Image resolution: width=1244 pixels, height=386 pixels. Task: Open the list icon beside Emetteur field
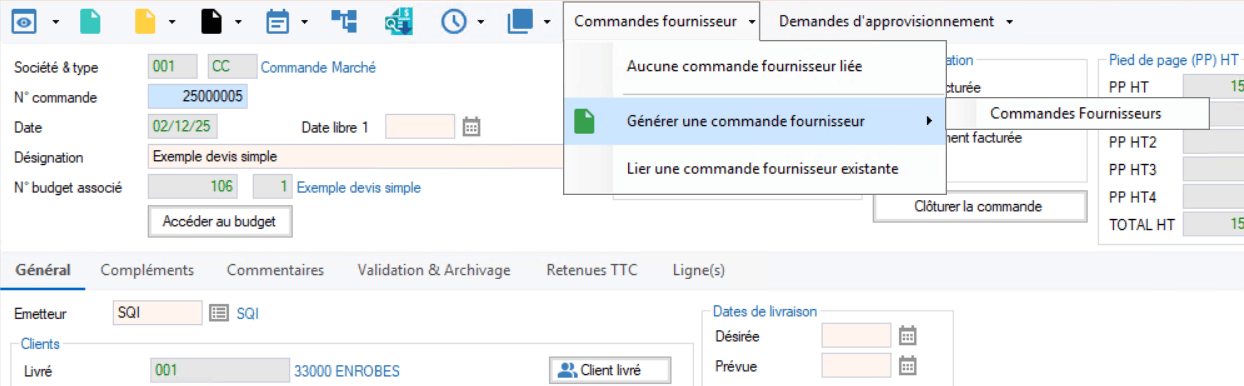[x=219, y=313]
